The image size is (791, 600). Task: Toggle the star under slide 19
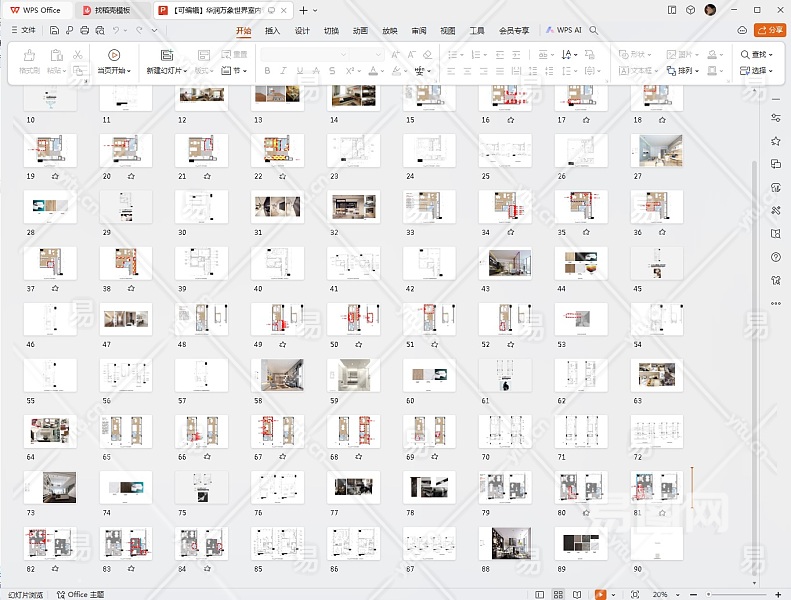click(55, 176)
